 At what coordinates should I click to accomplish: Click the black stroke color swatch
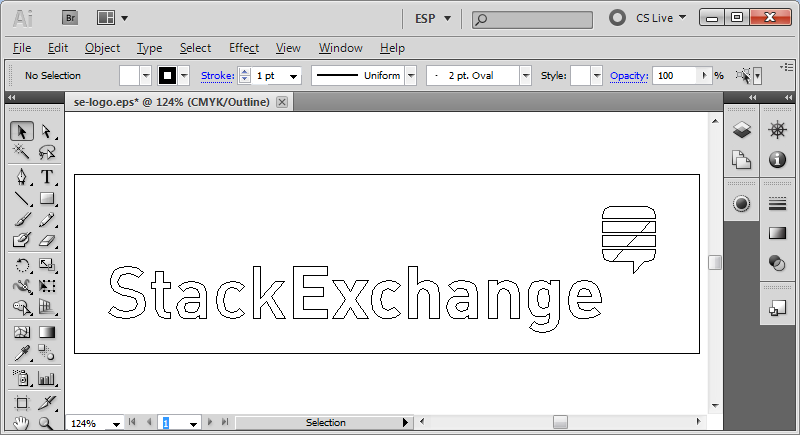[x=167, y=76]
